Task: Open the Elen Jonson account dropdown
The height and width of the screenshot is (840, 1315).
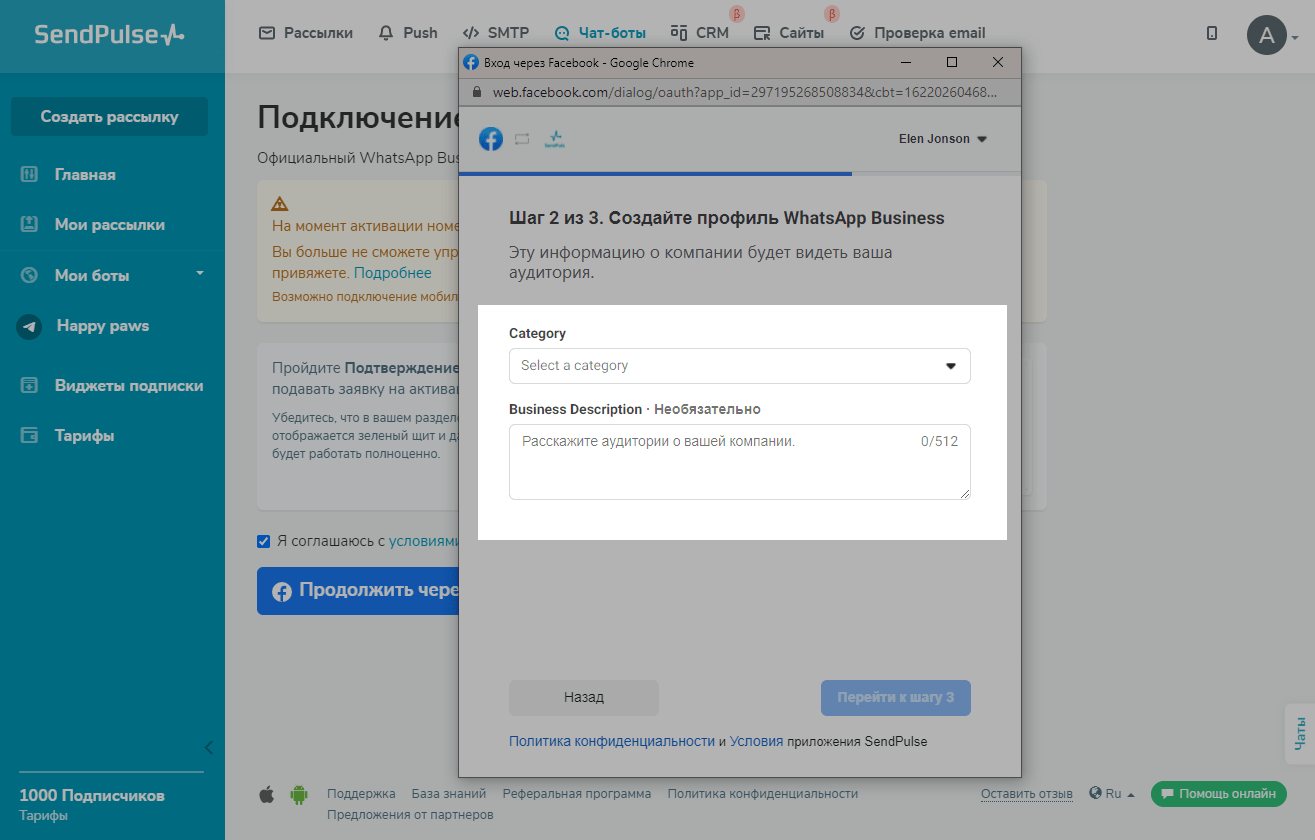Action: point(943,139)
